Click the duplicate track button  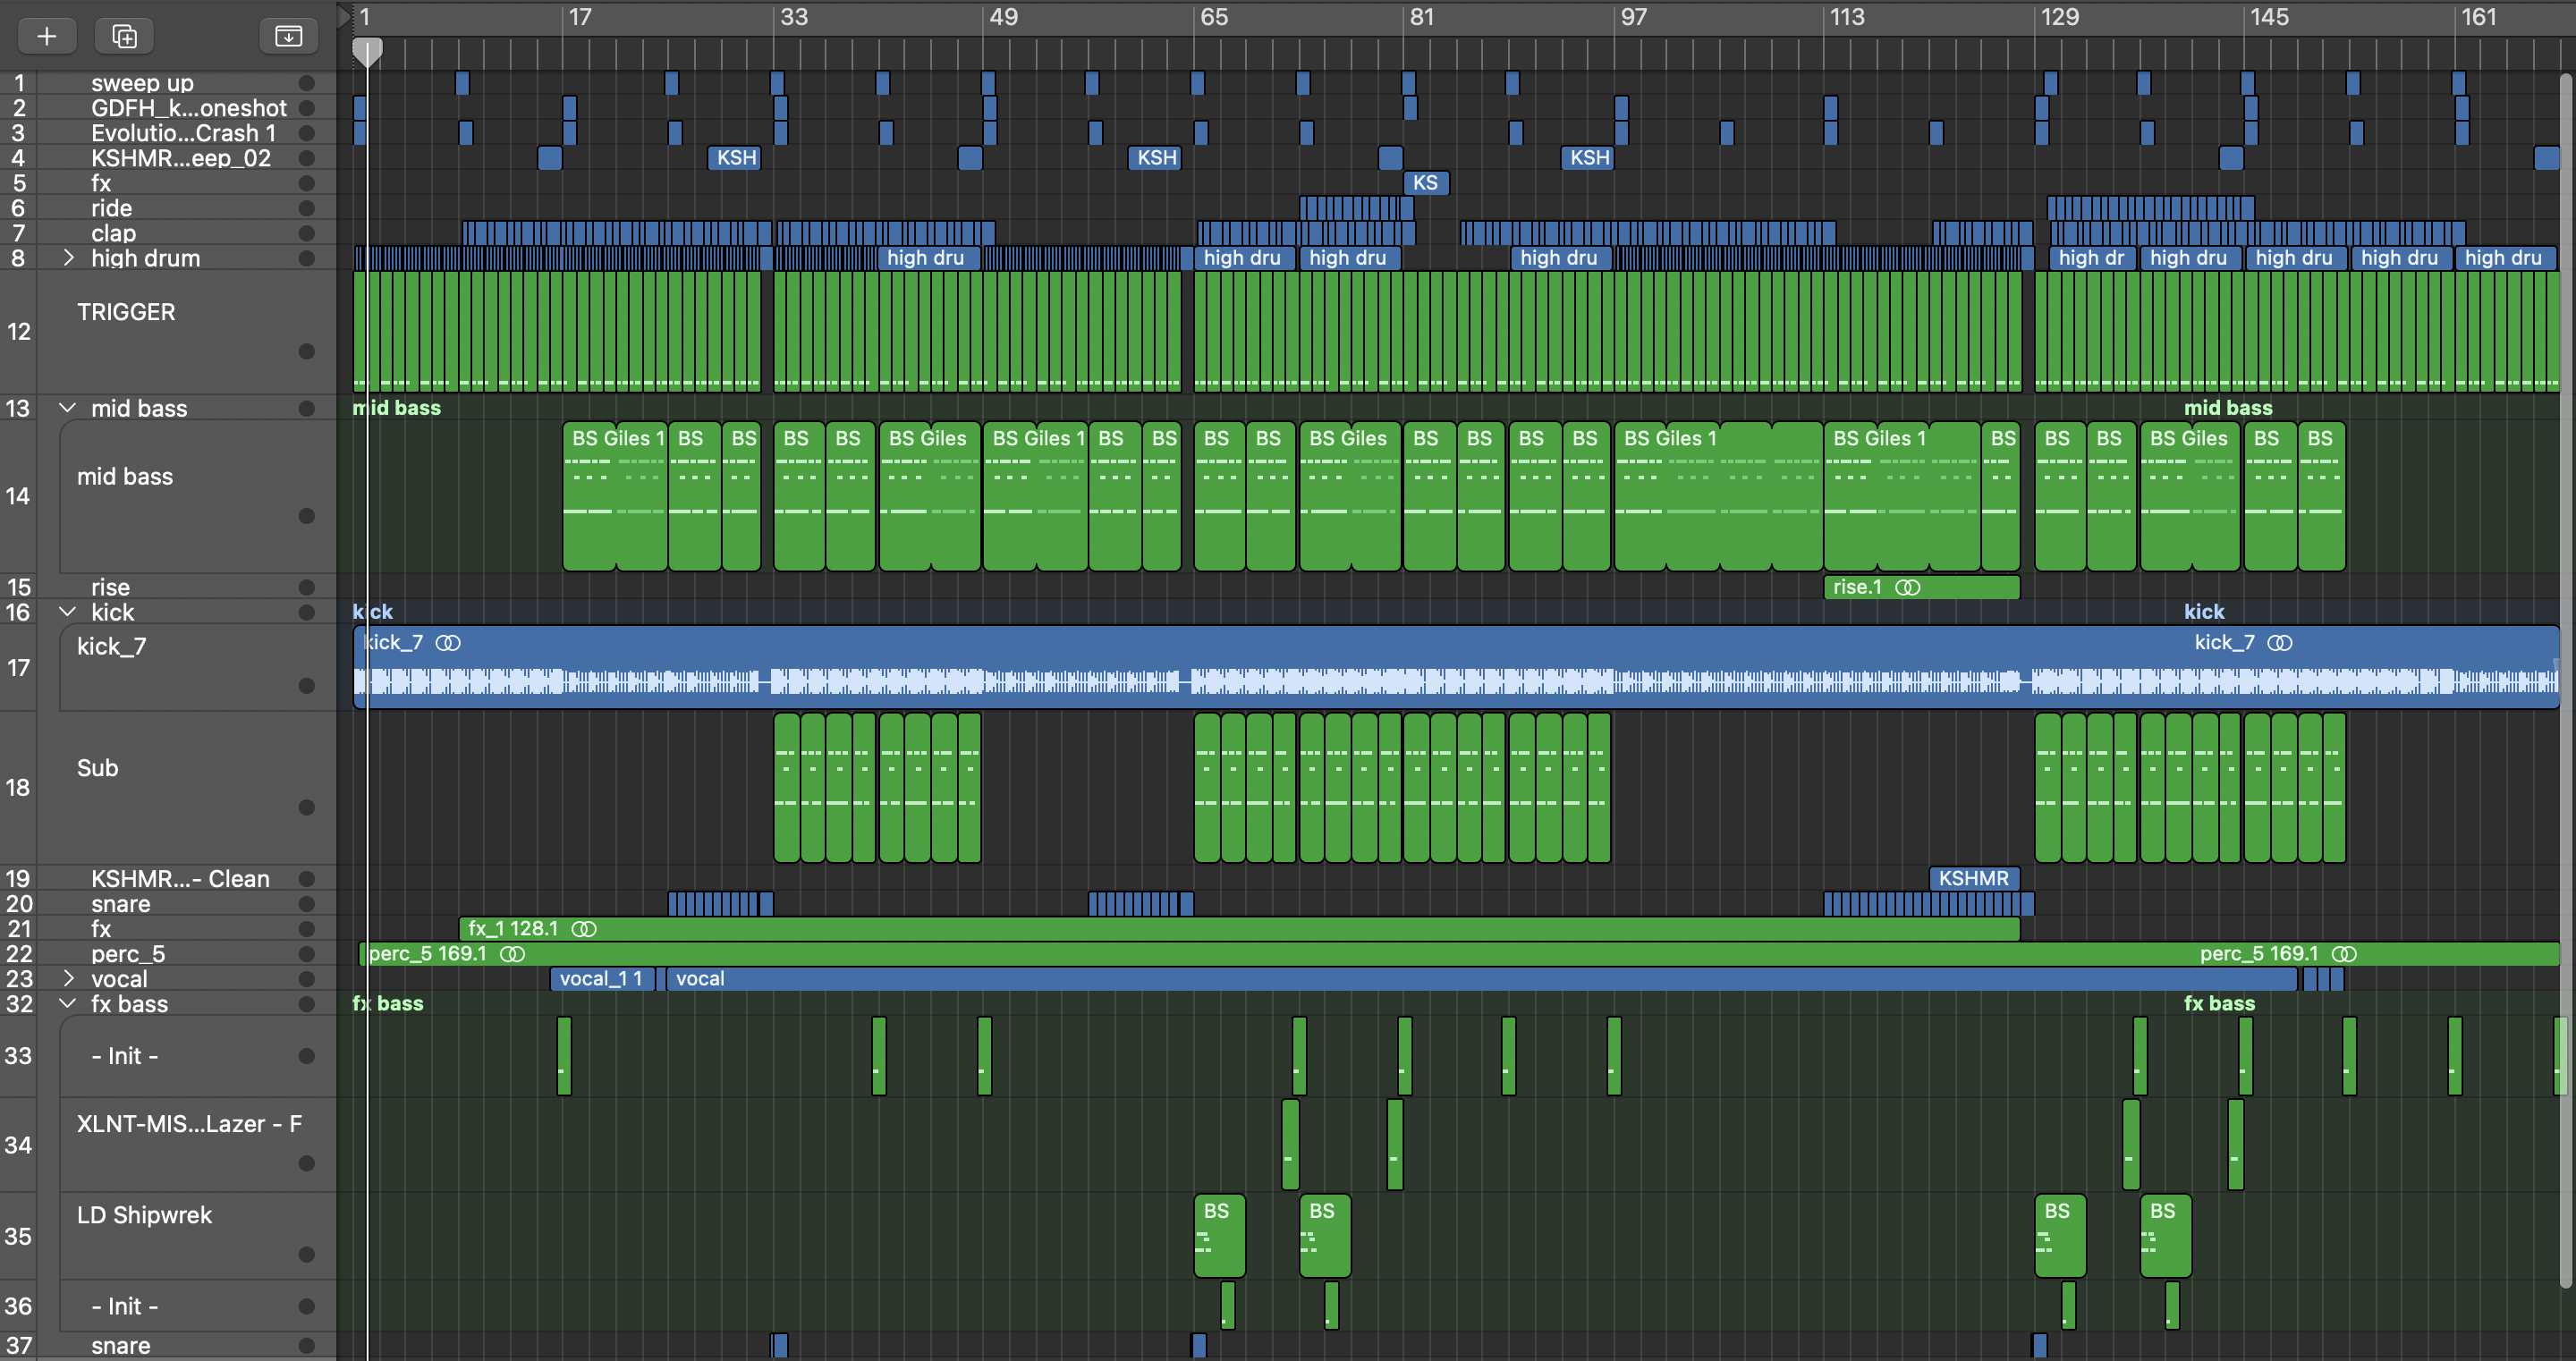pos(124,36)
